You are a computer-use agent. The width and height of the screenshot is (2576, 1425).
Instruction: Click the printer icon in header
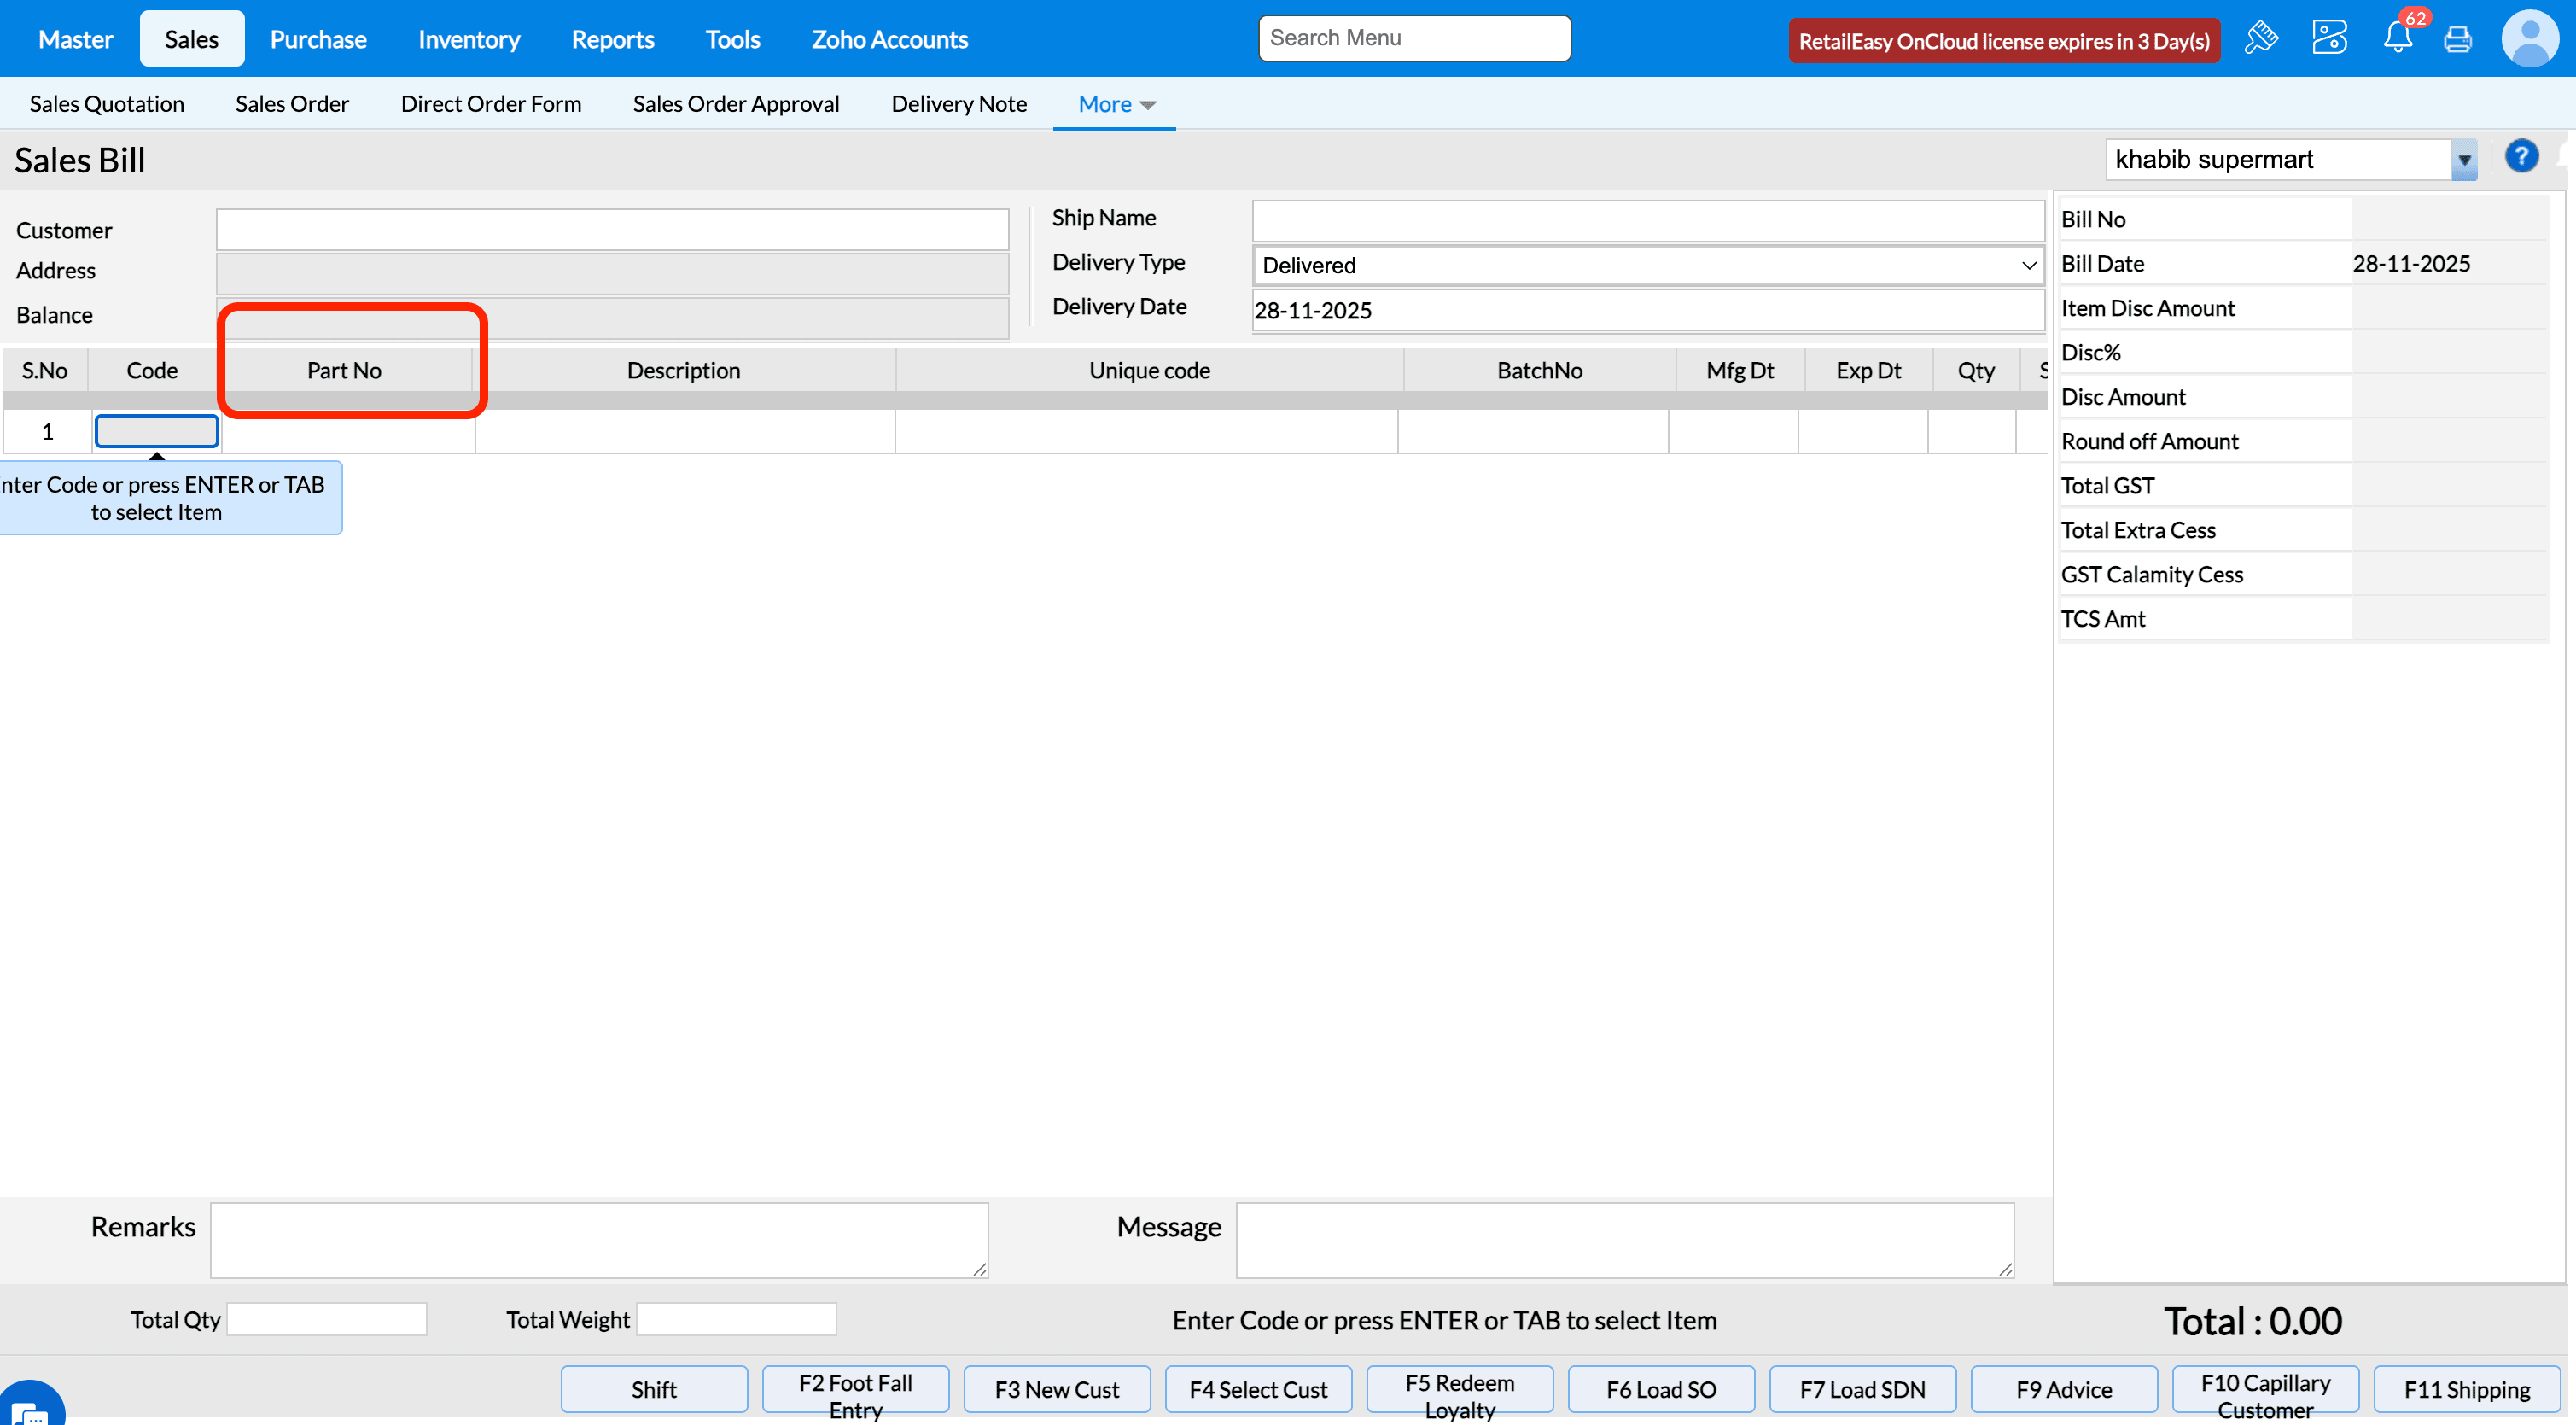pyautogui.click(x=2457, y=40)
